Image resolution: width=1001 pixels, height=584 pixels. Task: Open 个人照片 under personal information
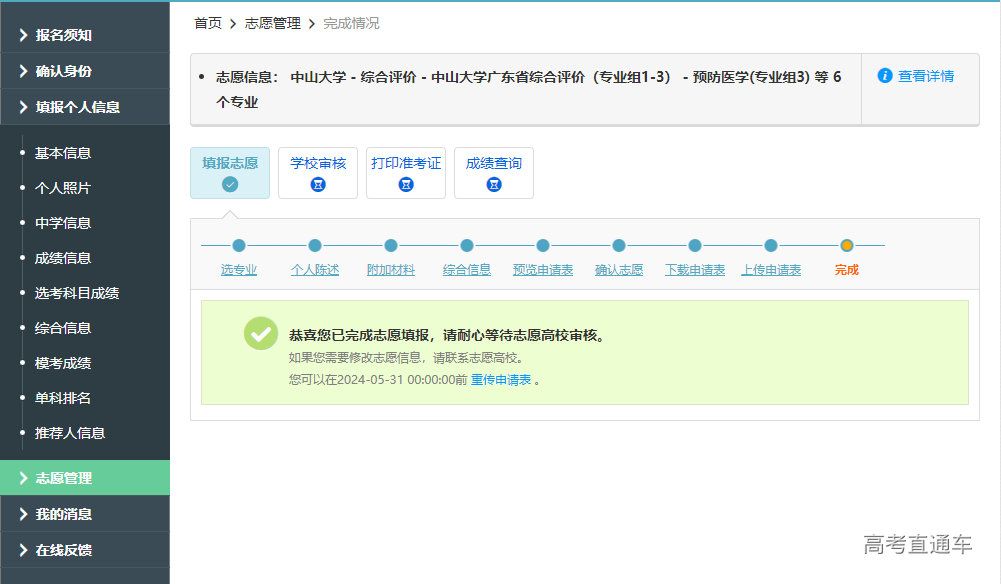click(63, 188)
